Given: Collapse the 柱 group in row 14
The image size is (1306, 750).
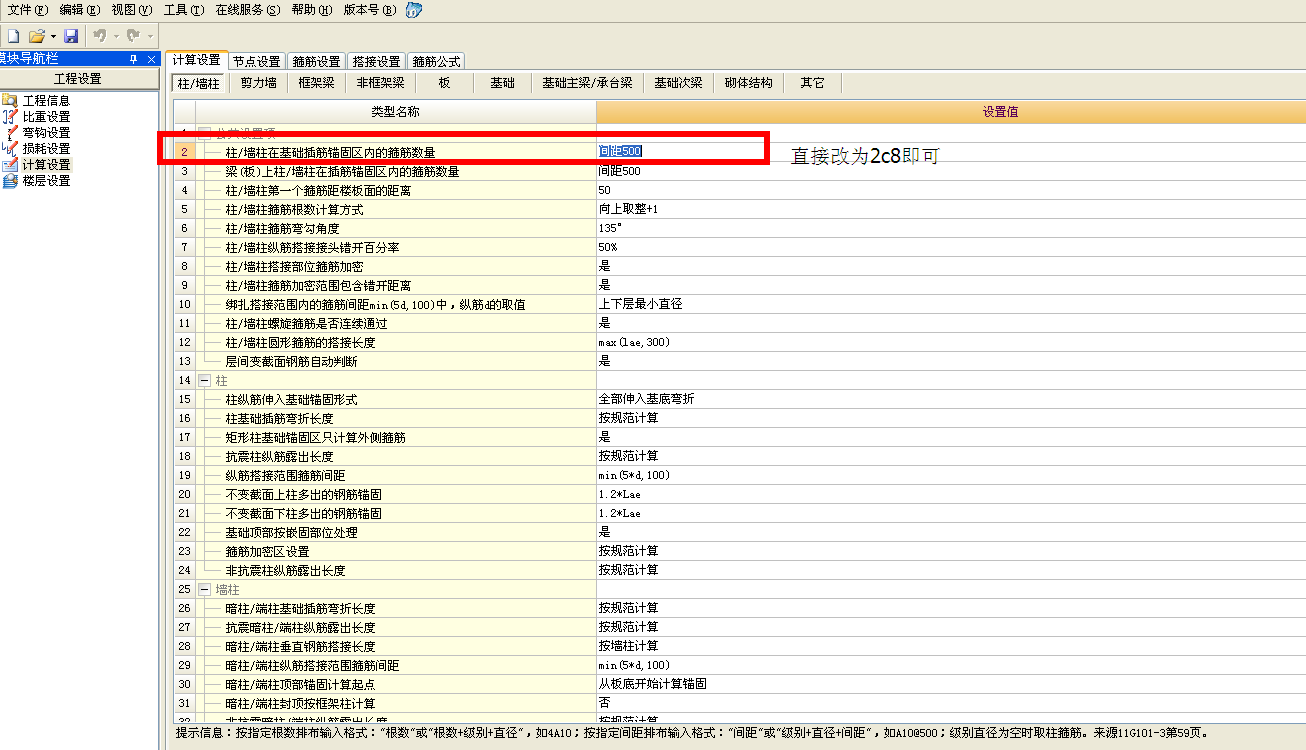Looking at the screenshot, I should coord(204,380).
